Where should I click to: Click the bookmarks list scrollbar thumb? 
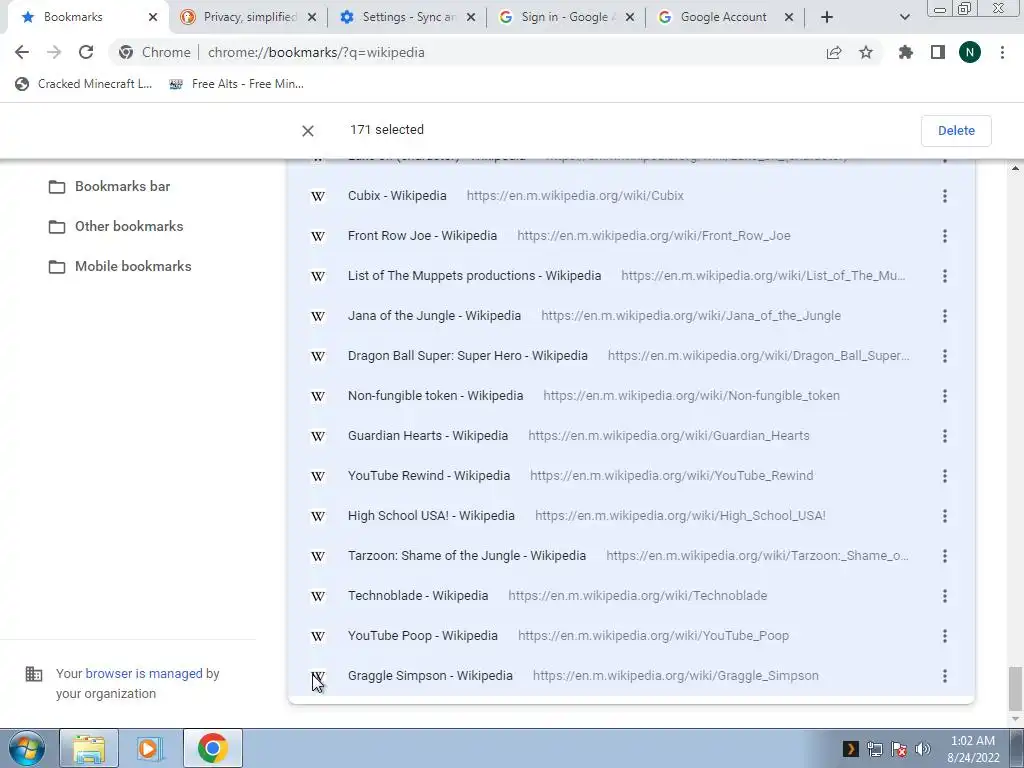(x=1015, y=688)
